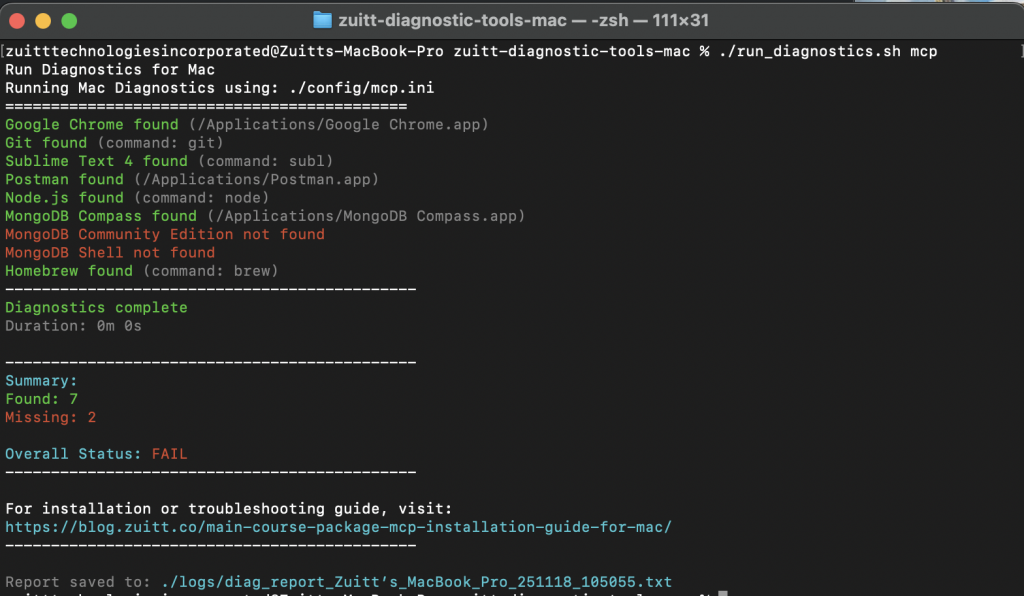
Task: Zoom the Terminal window with green button
Action: (x=69, y=20)
